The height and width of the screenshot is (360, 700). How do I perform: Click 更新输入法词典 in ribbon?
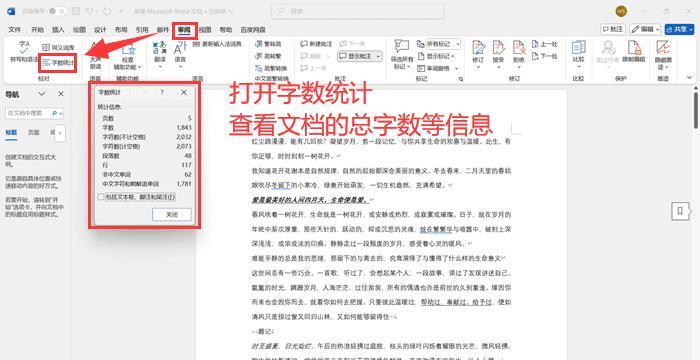point(217,44)
